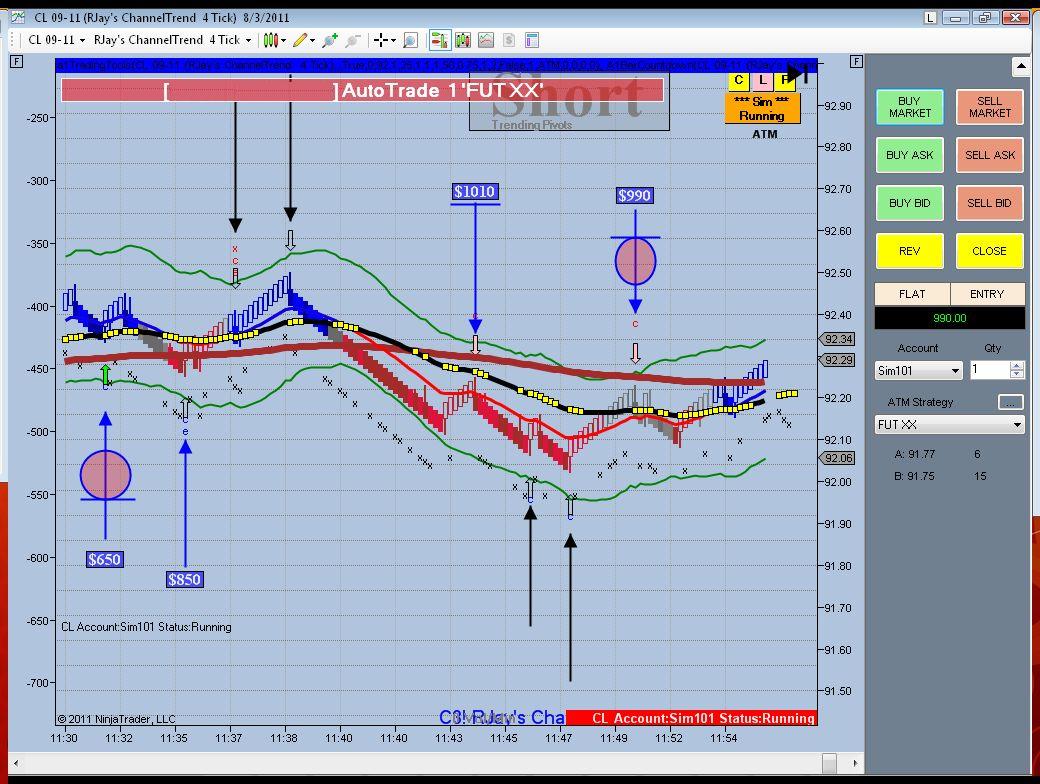The image size is (1040, 784).
Task: Click the zoom in magnifier icon
Action: [329, 40]
